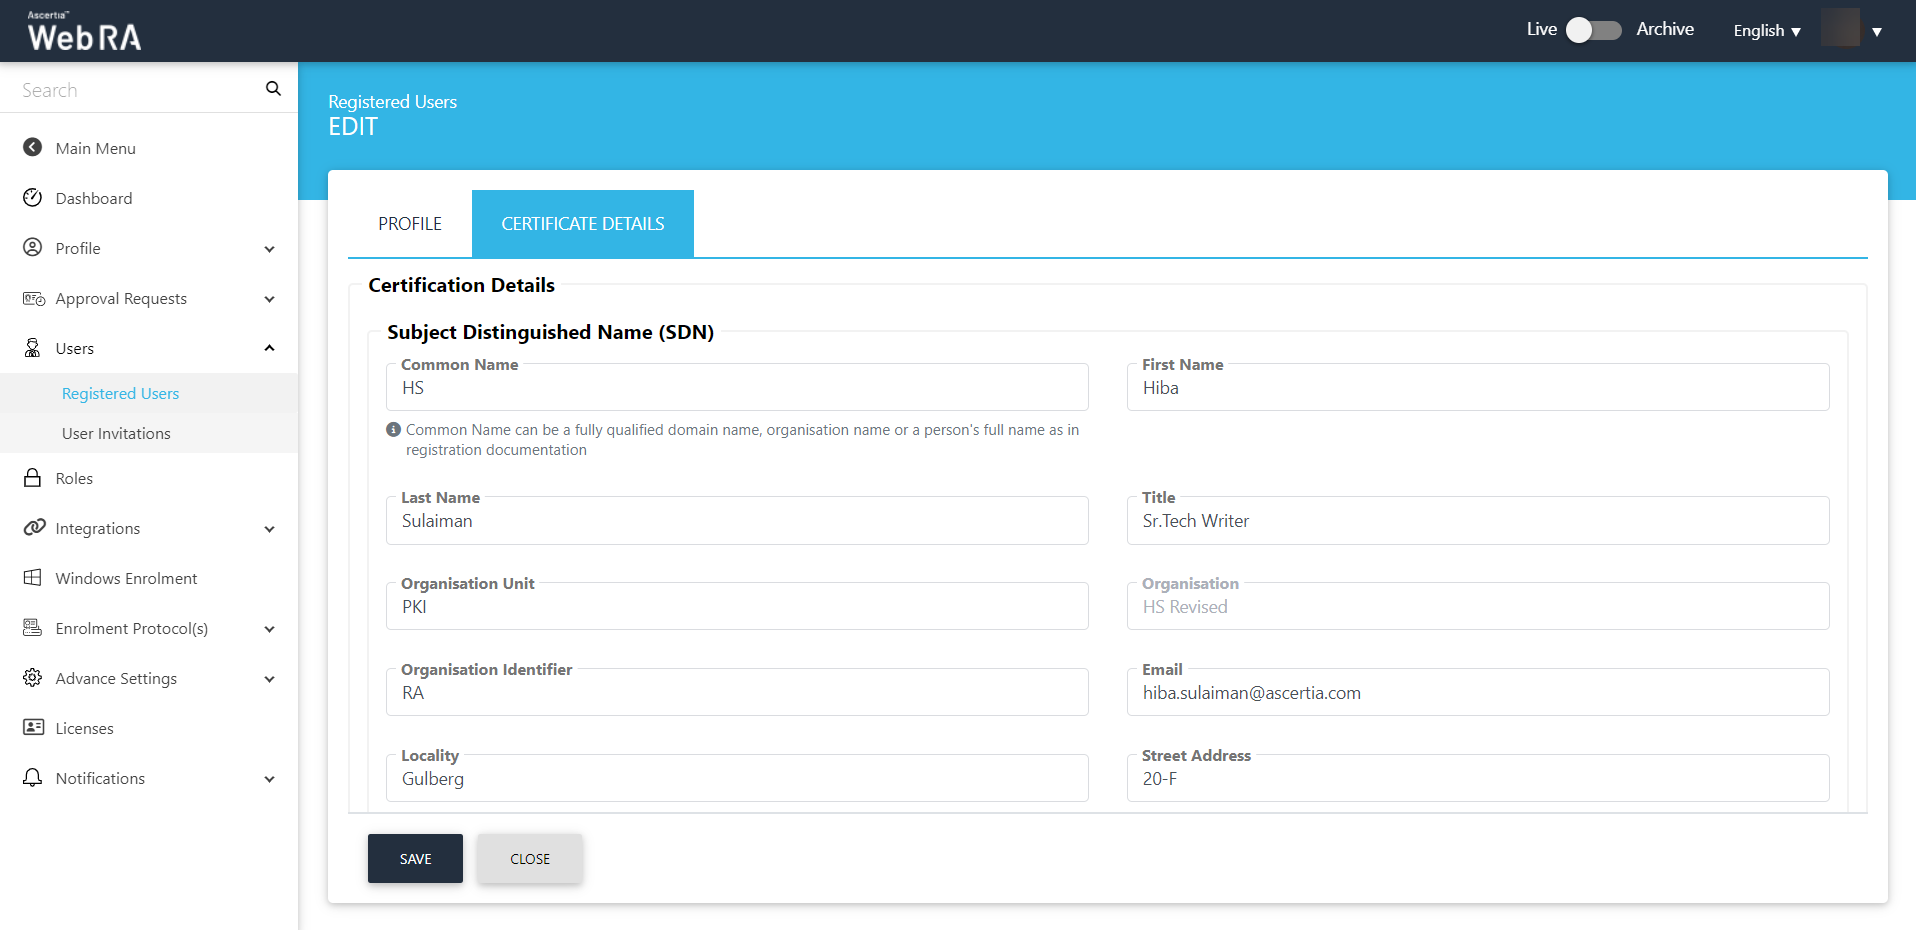
Task: Switch to the PROFILE tab
Action: pyautogui.click(x=410, y=224)
